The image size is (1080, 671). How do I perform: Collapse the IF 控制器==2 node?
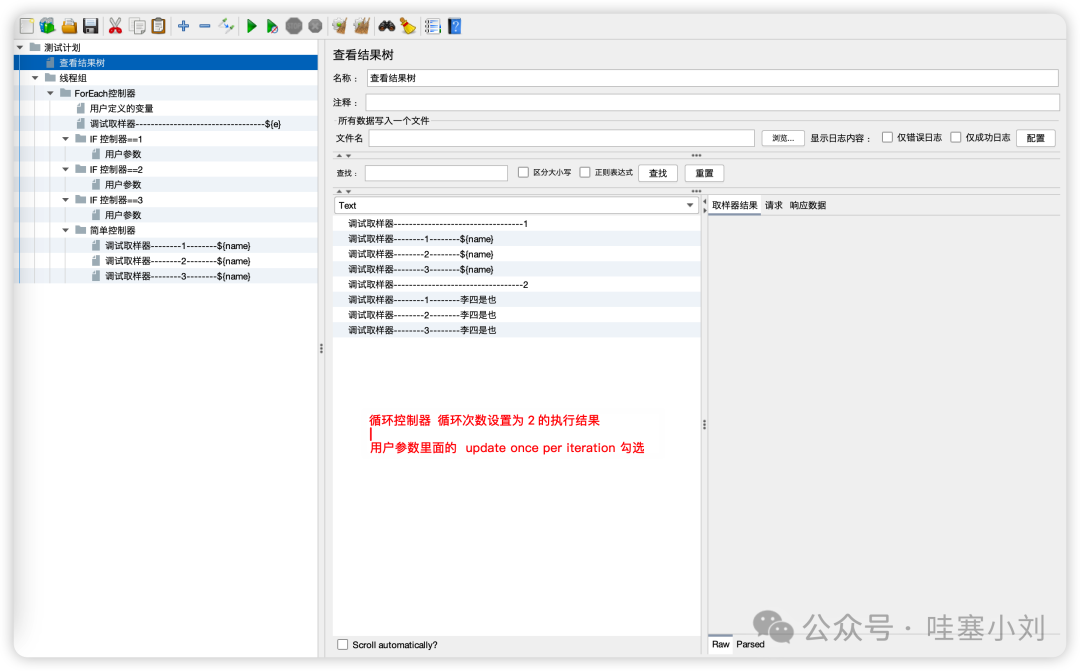65,169
